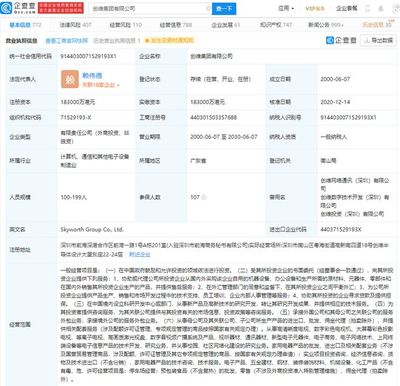This screenshot has width=400, height=386.
Task: Click the import-export code 440371529193X
Action: pos(341,229)
